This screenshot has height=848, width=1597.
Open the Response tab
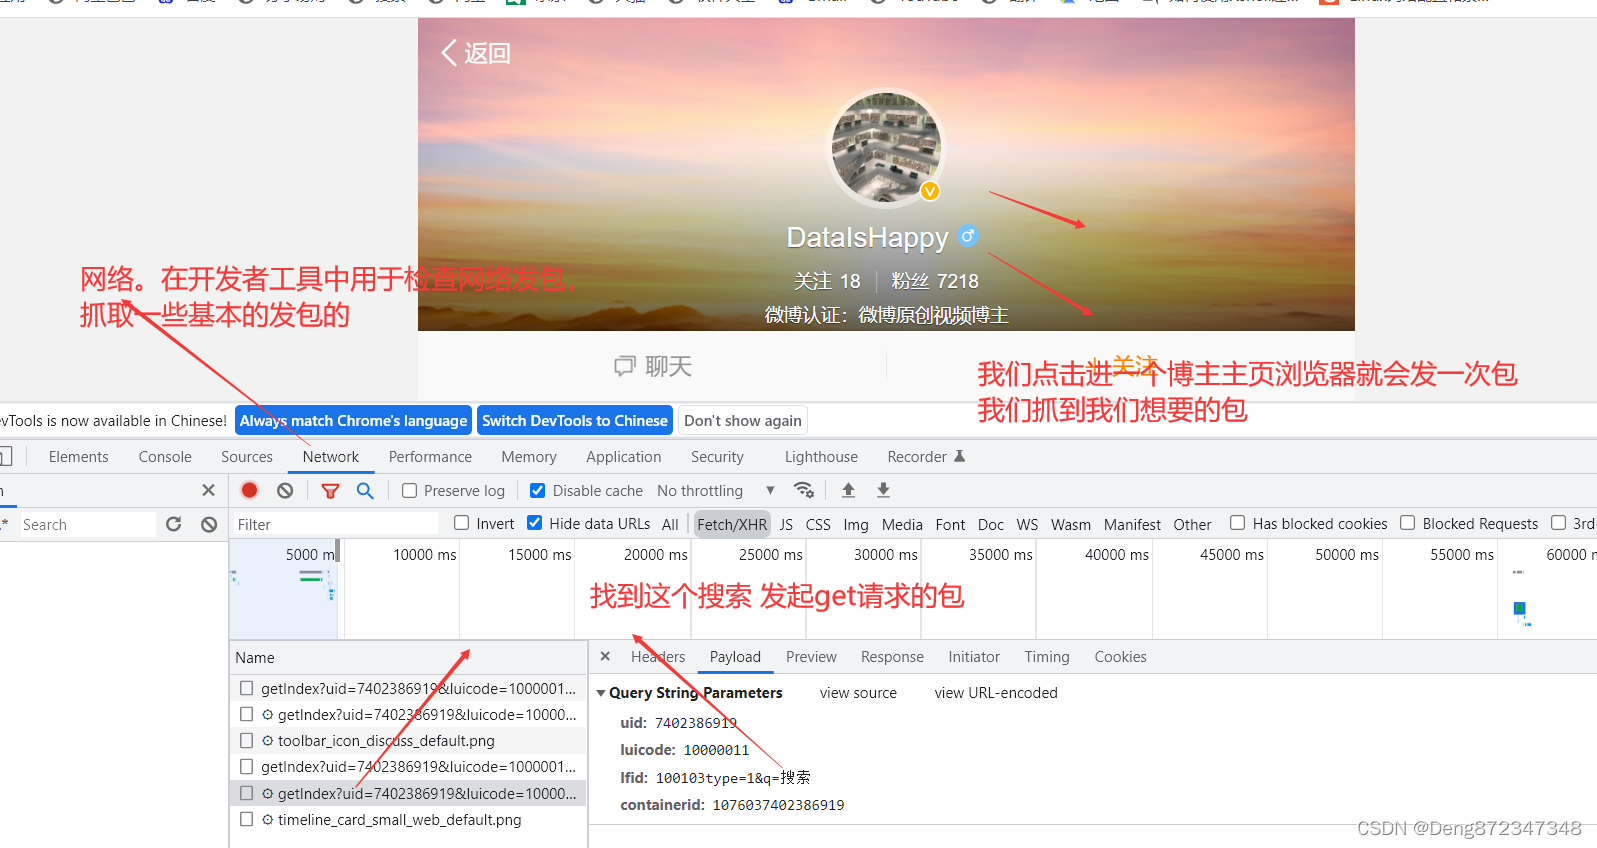[892, 657]
